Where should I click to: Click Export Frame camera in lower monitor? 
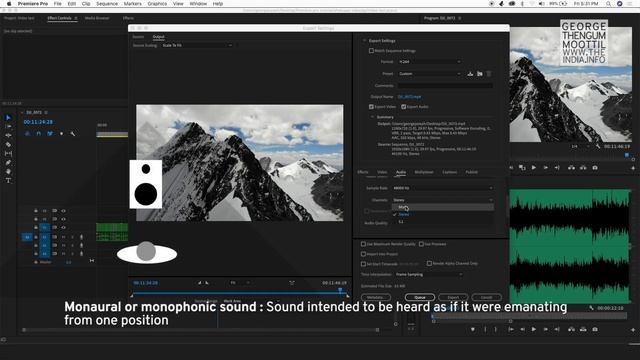[x=595, y=329]
